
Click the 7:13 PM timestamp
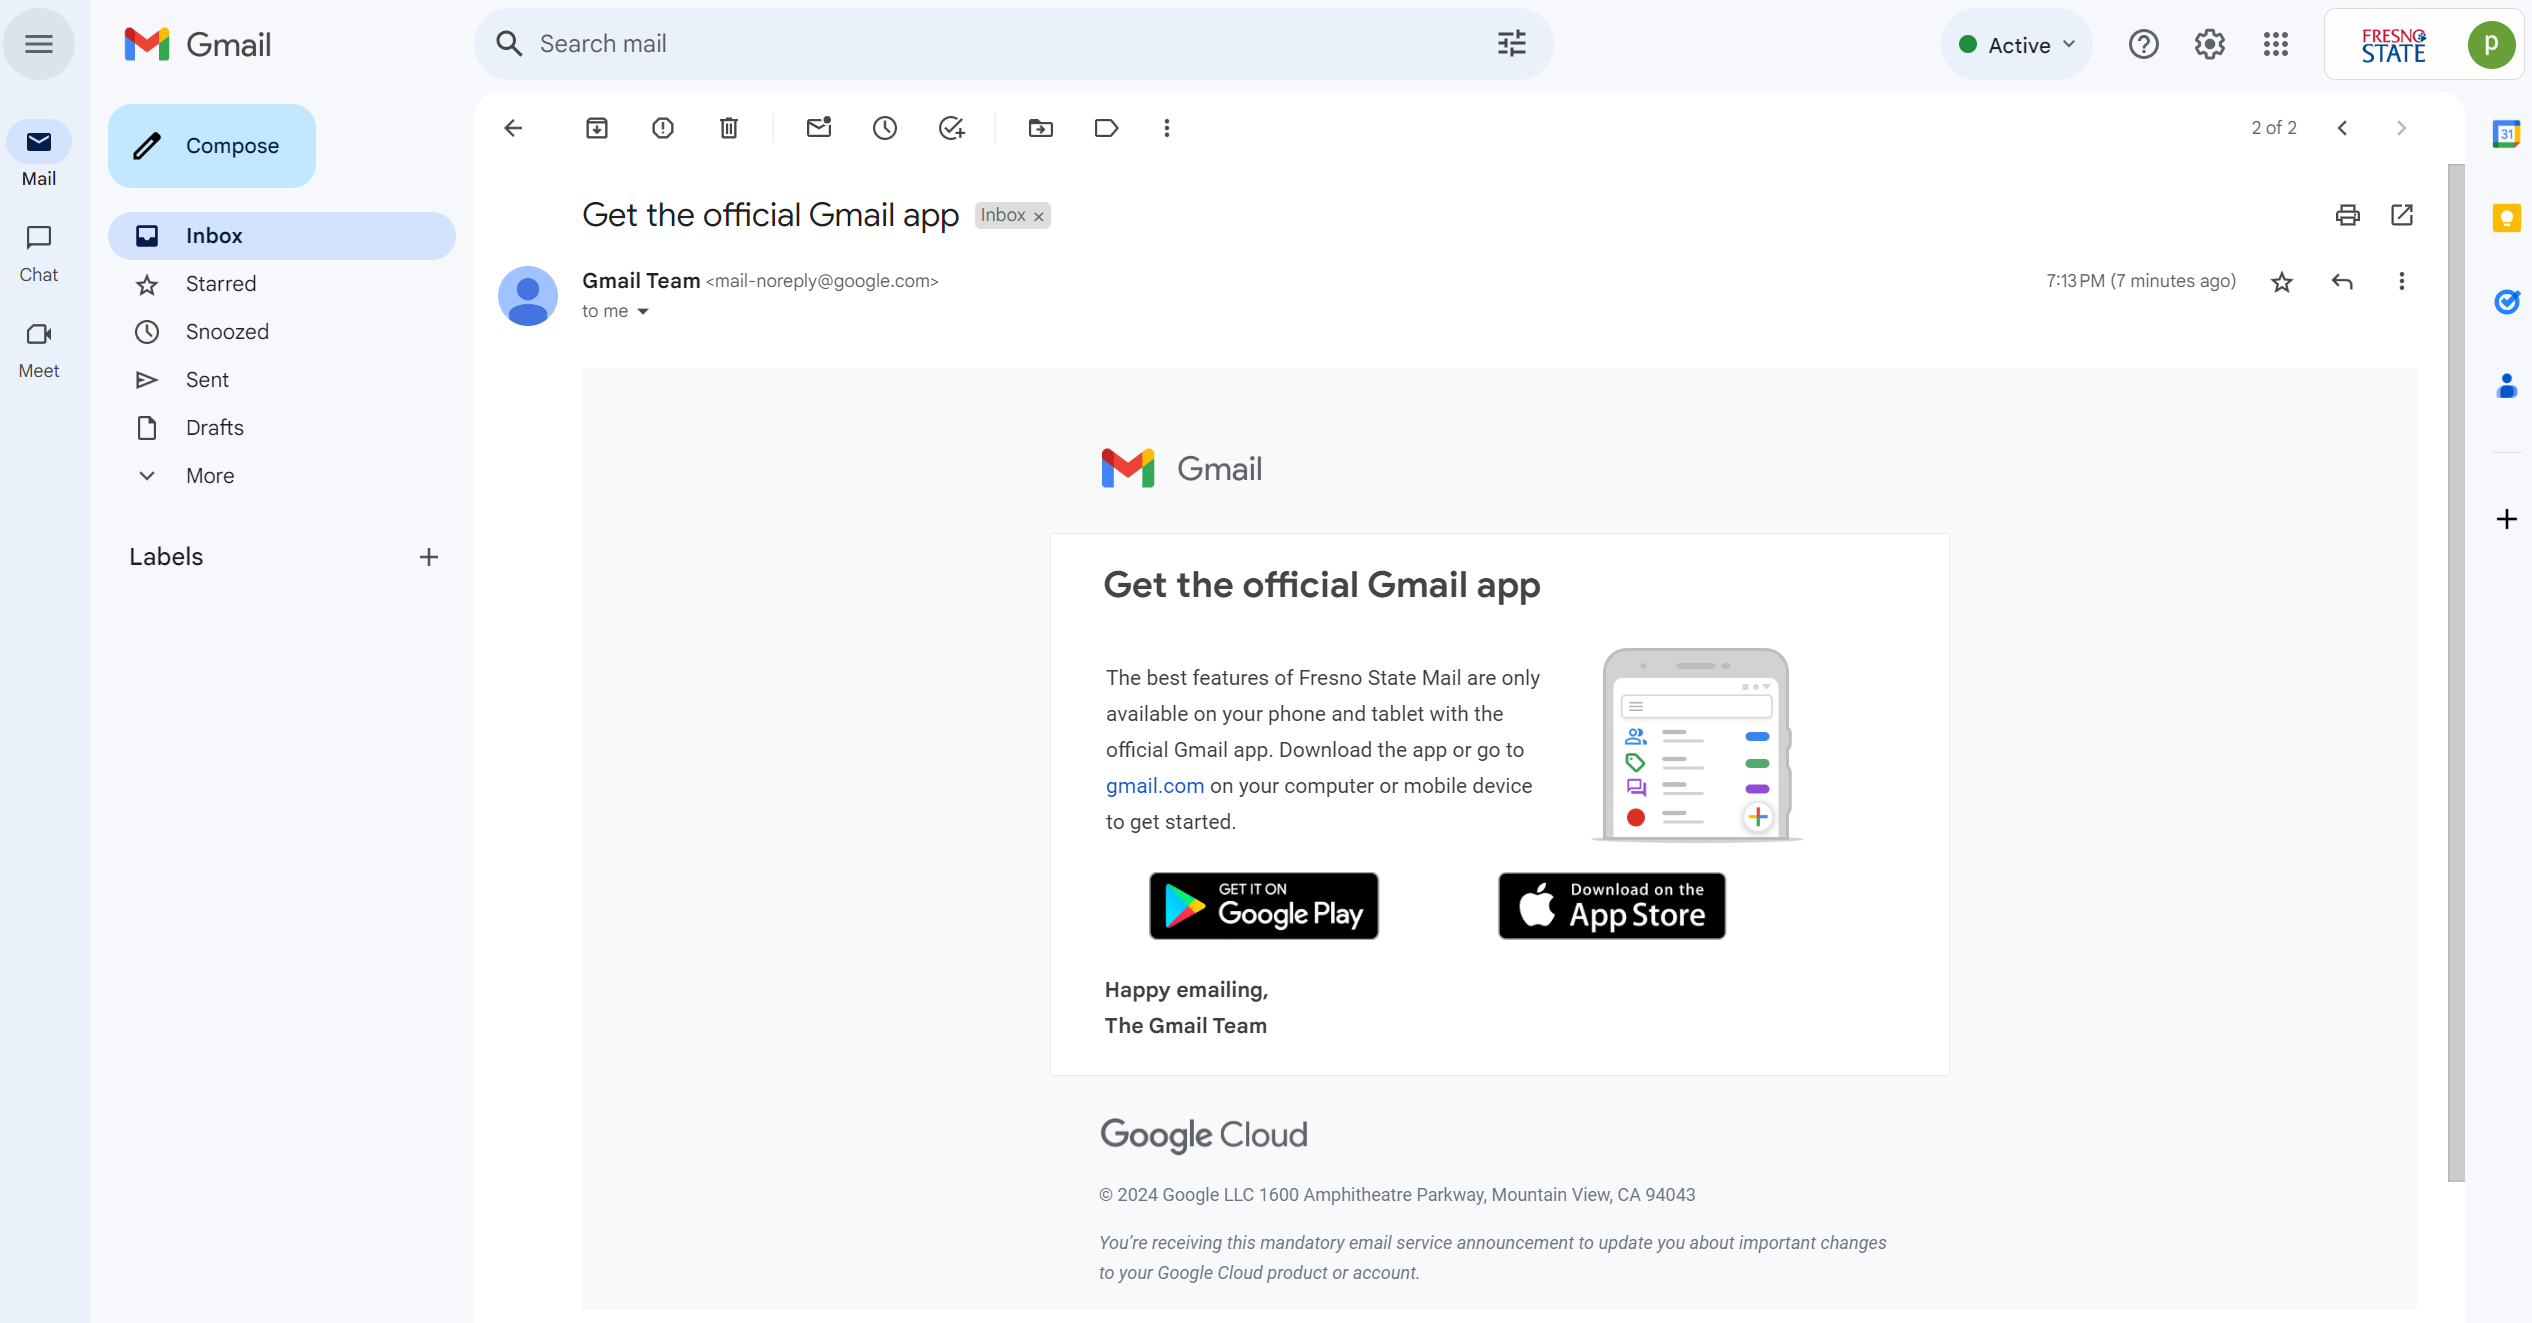2141,281
